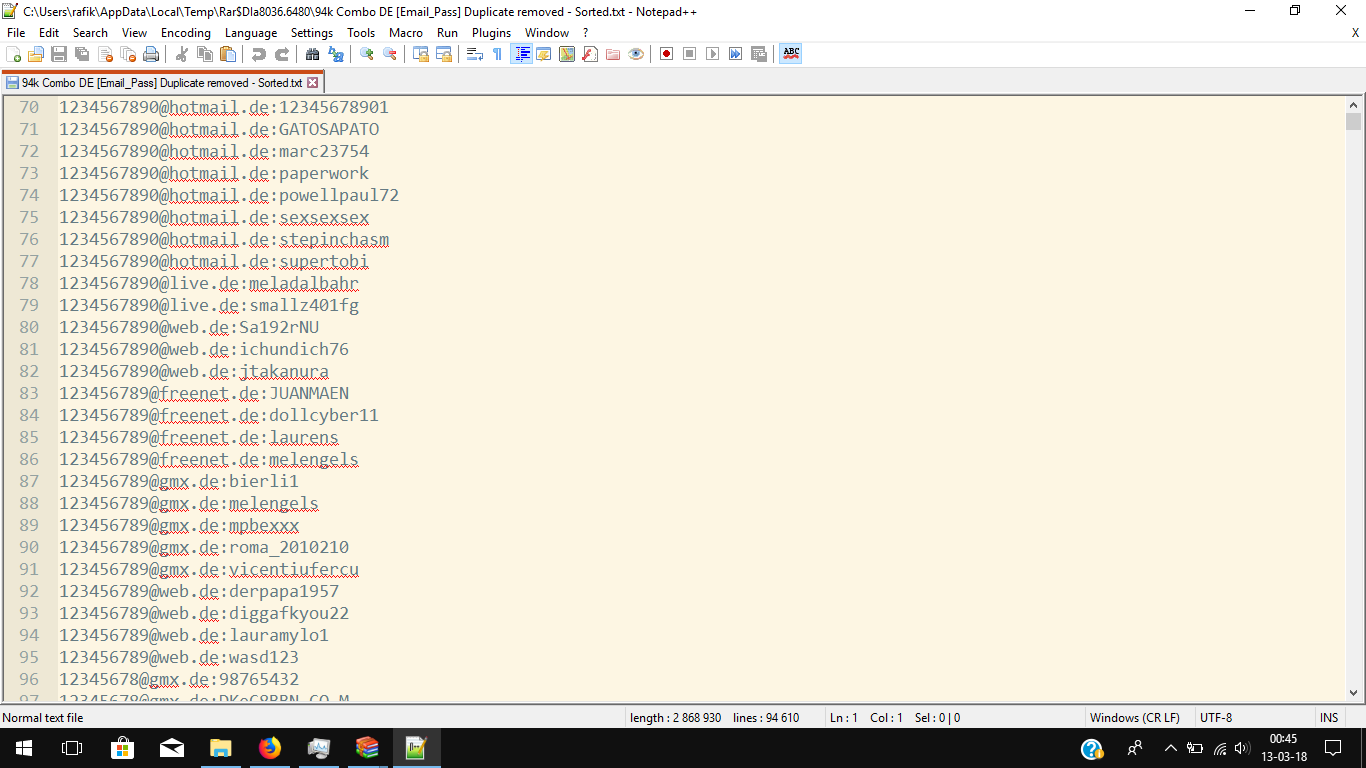Click the Find binoculars icon

[x=313, y=54]
